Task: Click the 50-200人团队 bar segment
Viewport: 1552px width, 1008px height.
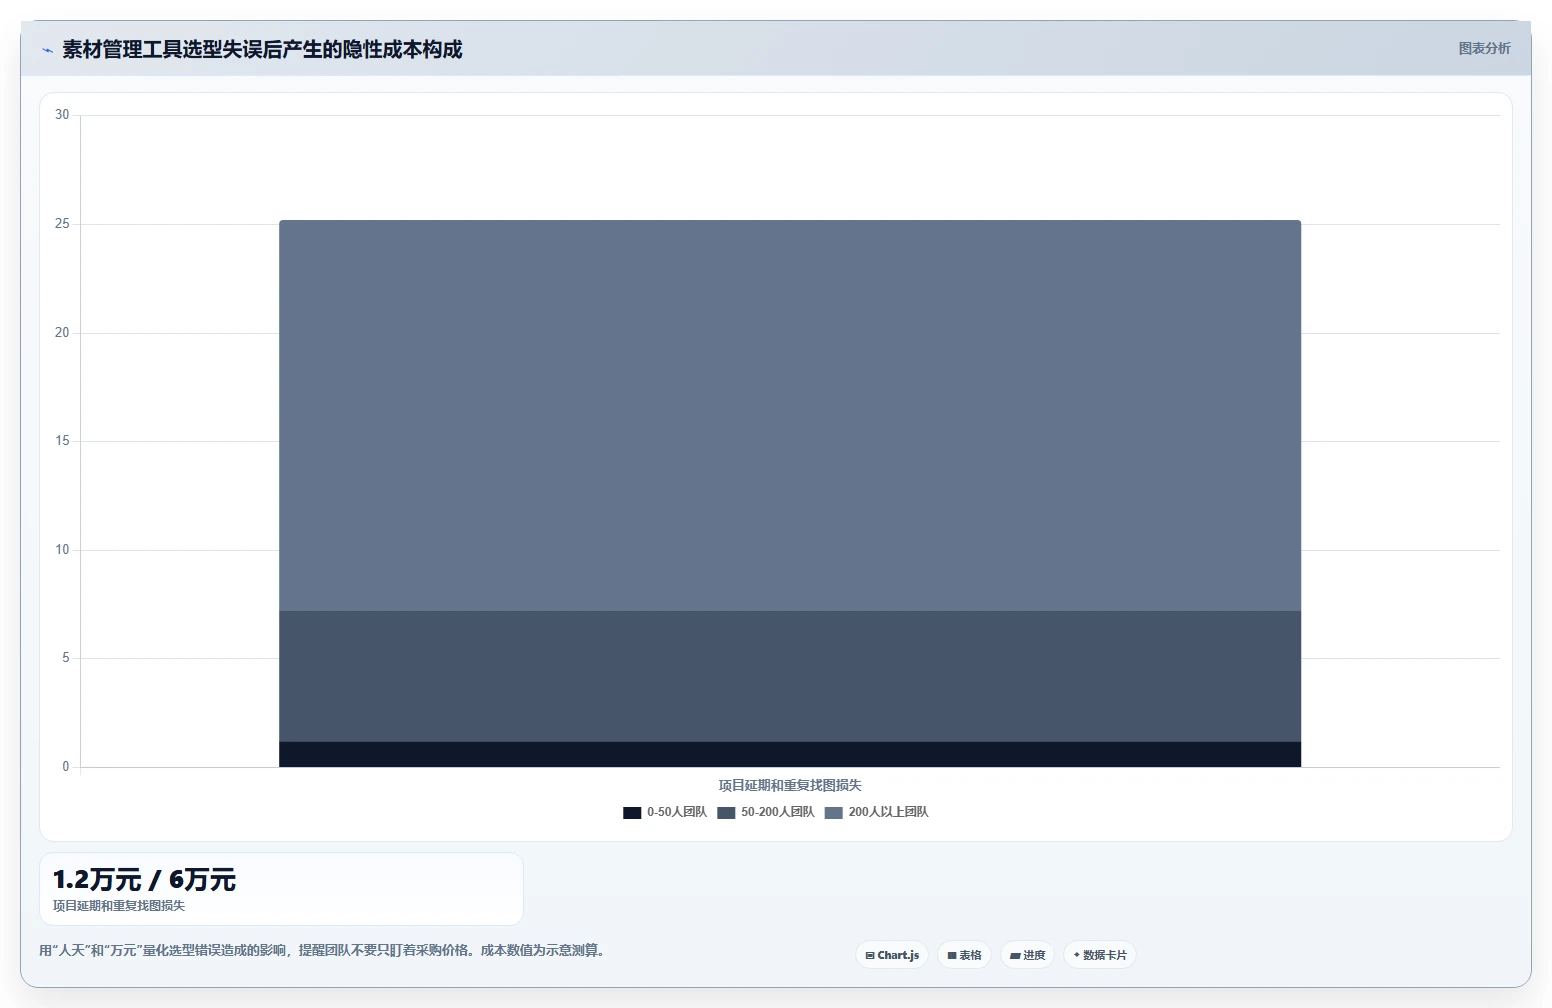Action: pyautogui.click(x=790, y=676)
